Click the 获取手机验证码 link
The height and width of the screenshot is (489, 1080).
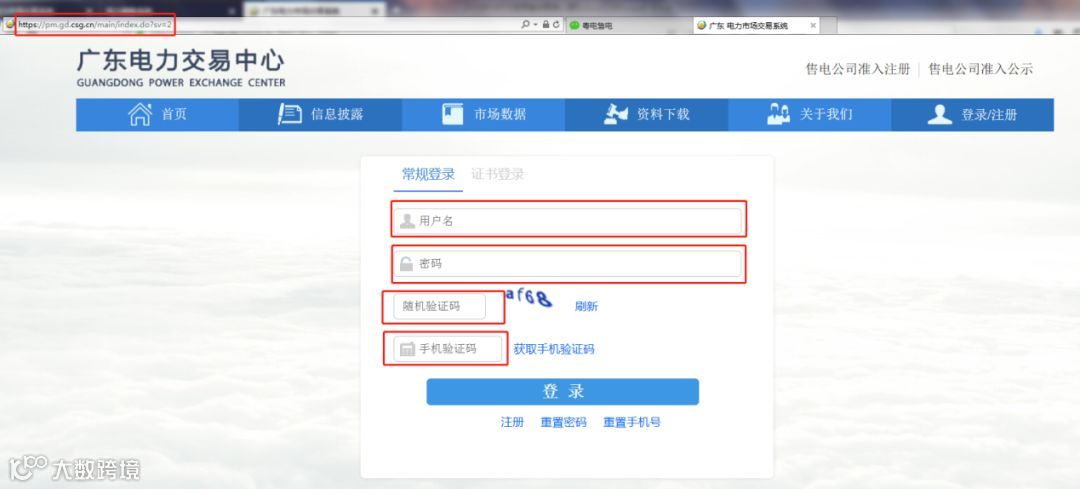pos(554,349)
